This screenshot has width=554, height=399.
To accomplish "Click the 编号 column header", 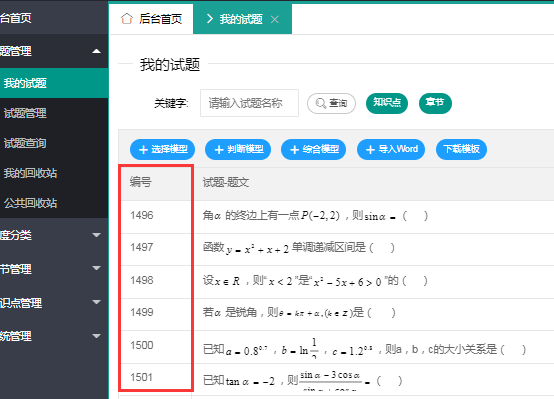I will click(141, 182).
